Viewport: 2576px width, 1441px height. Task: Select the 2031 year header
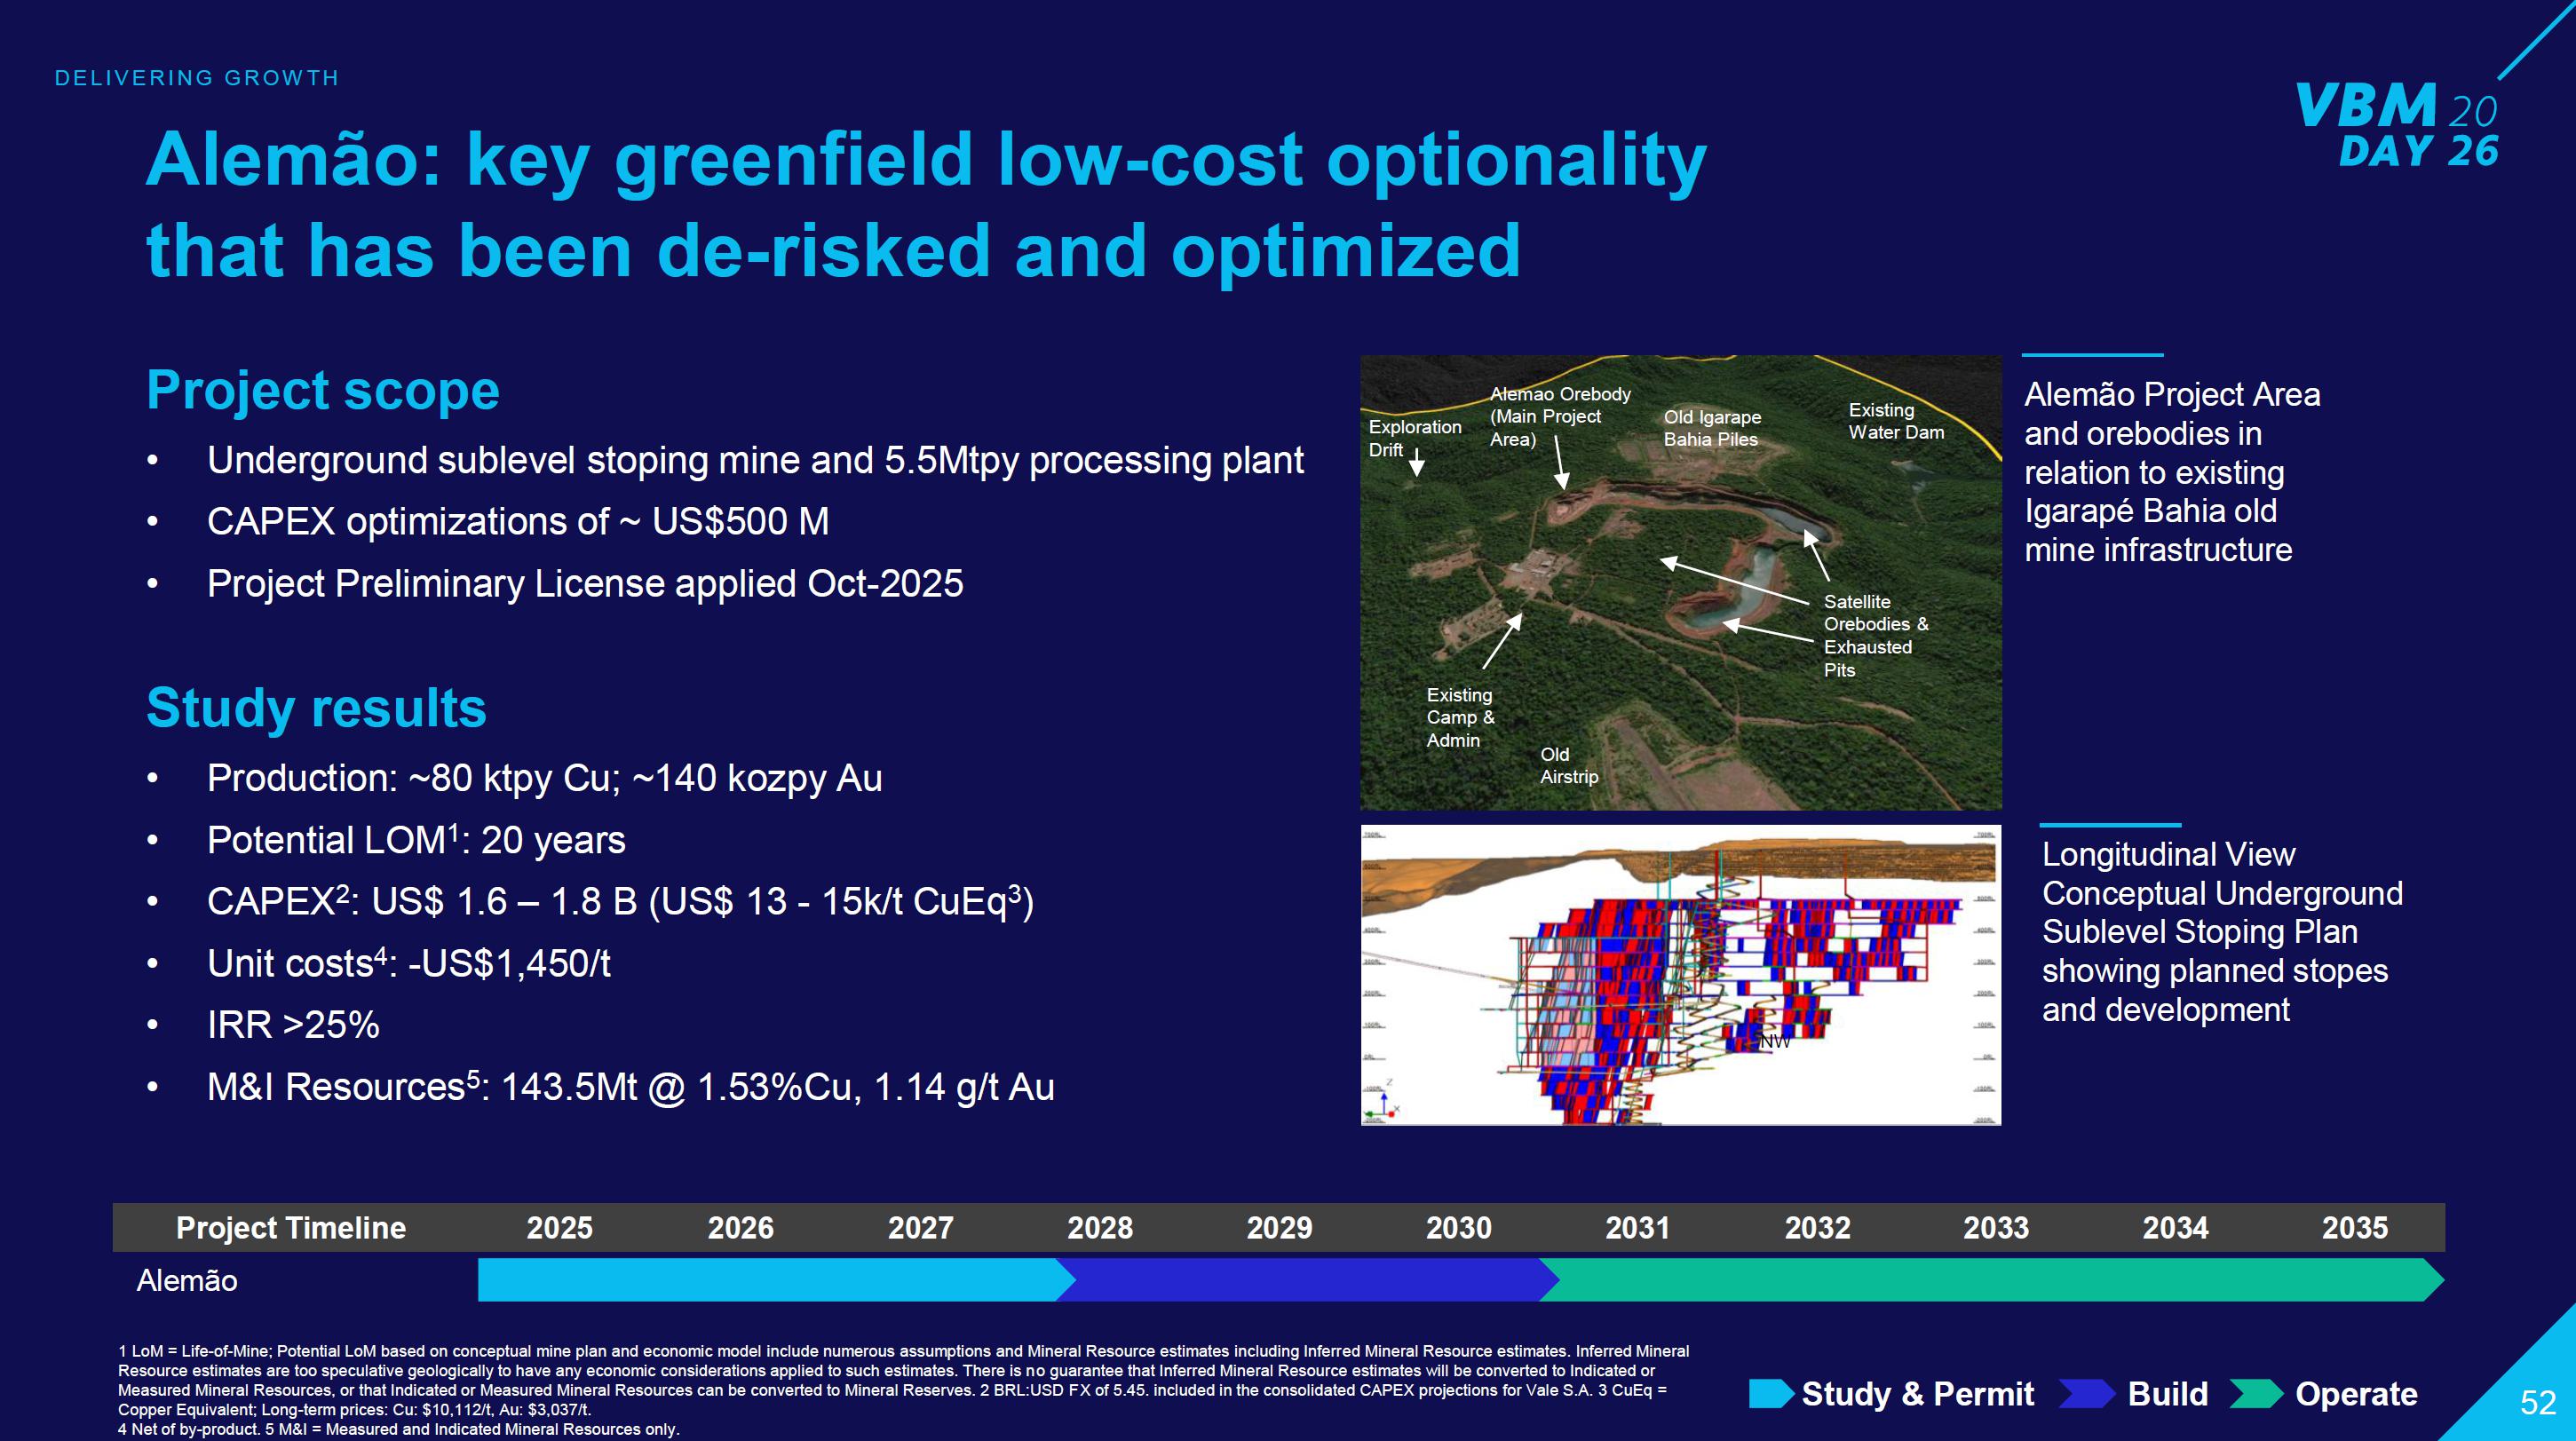coord(1637,1227)
